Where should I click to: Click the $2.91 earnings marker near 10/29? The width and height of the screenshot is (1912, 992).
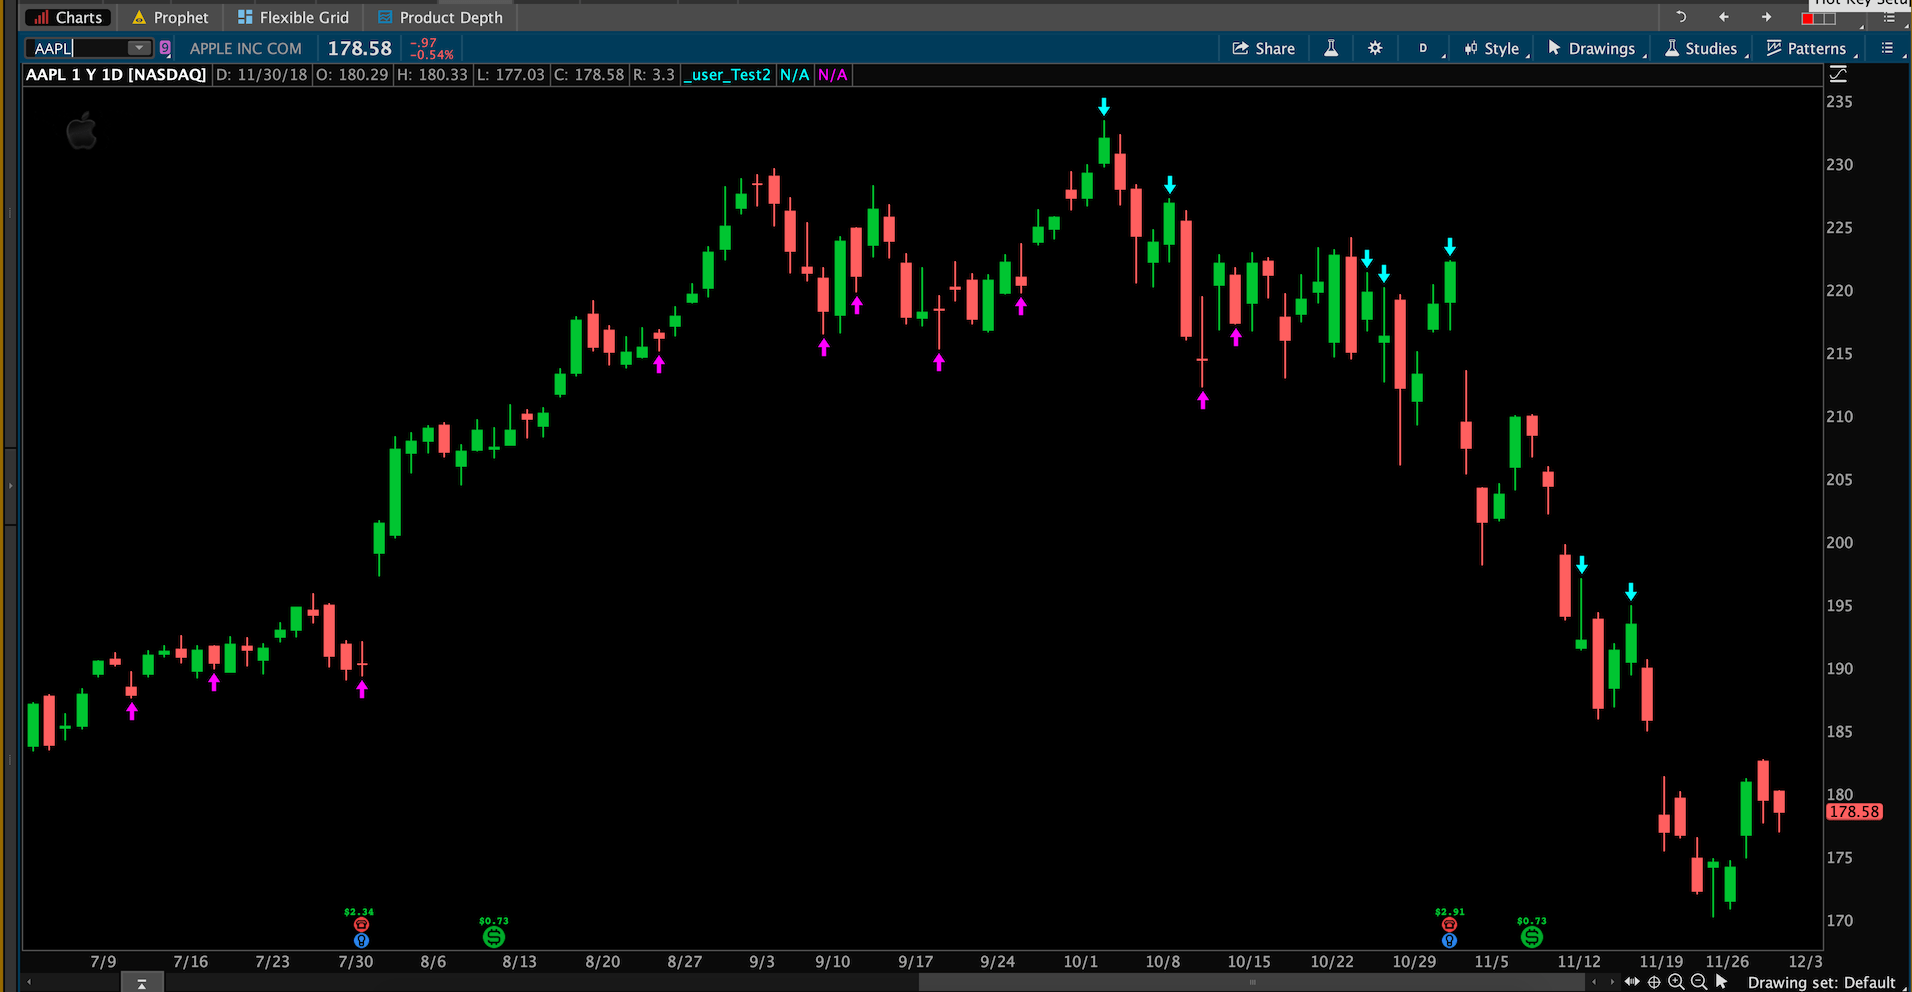point(1449,924)
